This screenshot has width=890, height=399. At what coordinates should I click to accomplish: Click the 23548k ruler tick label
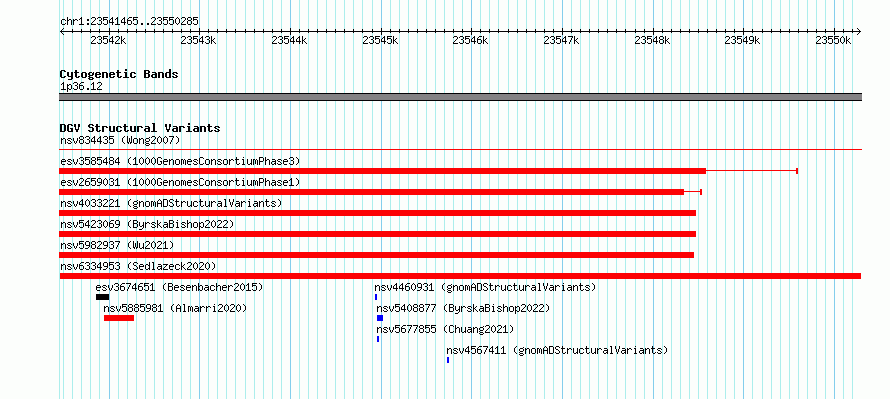click(x=652, y=40)
